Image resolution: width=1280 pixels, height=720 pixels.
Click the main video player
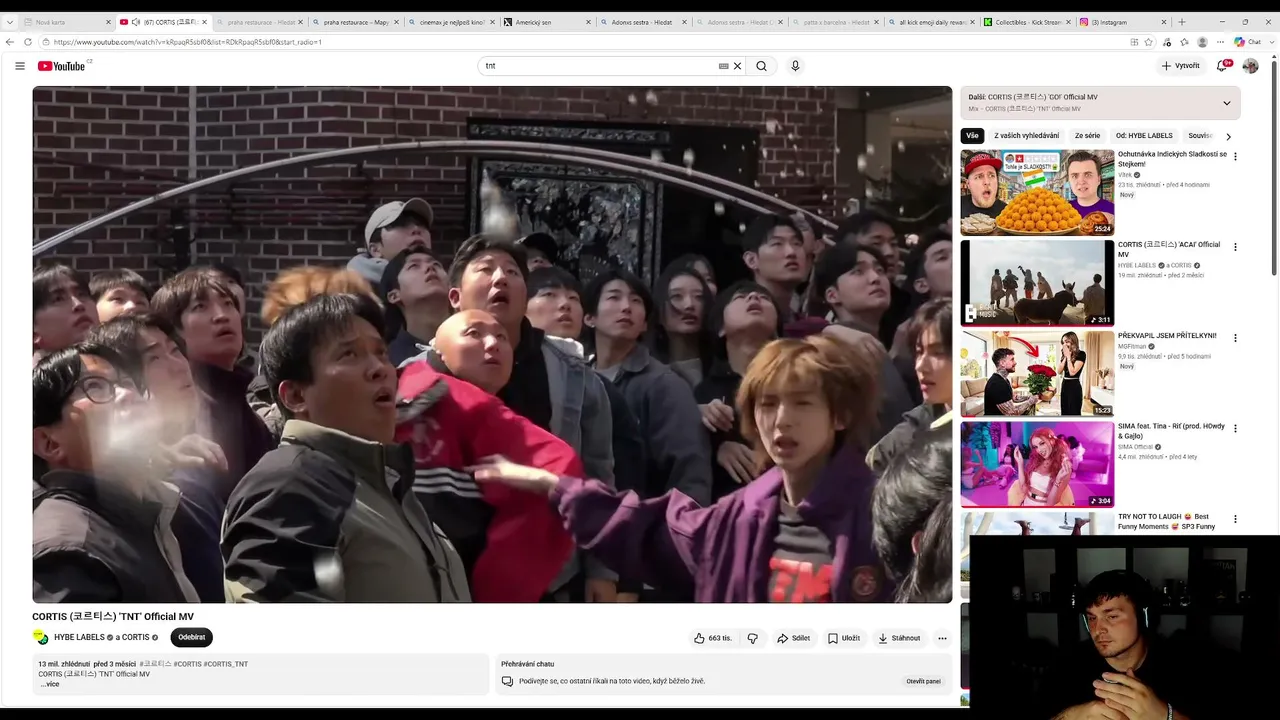tap(492, 344)
